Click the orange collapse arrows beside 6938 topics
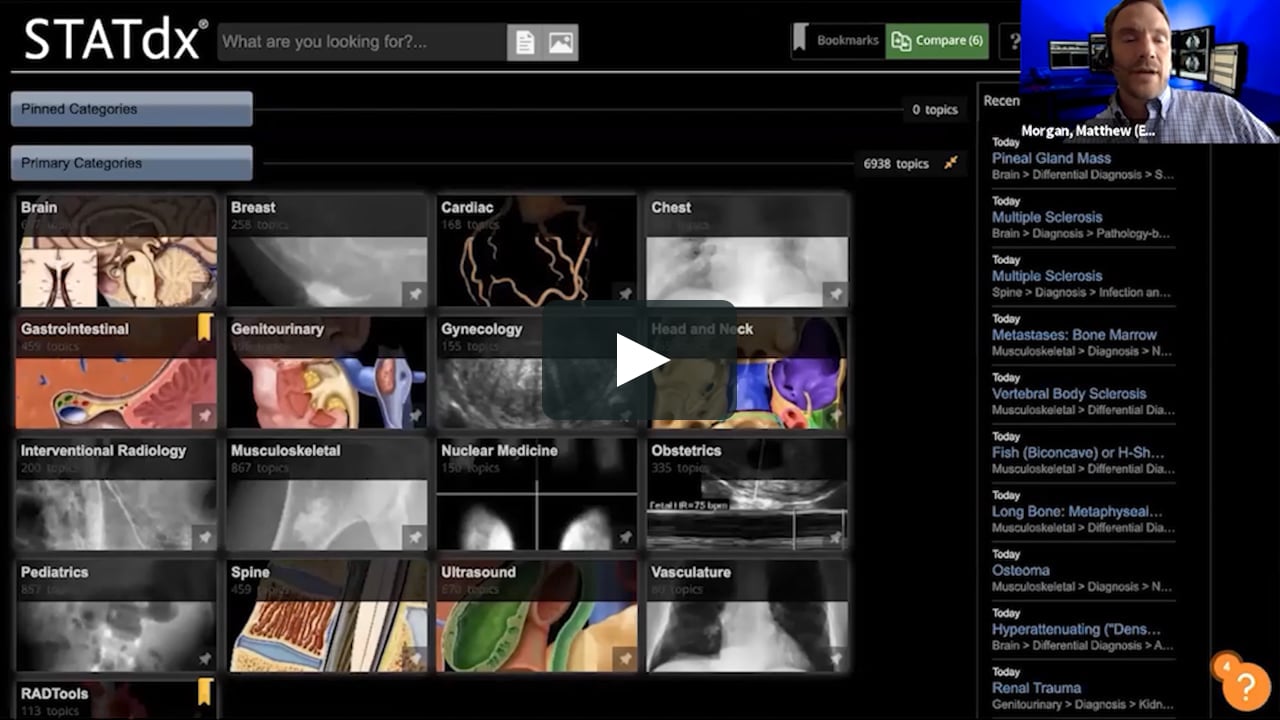The height and width of the screenshot is (720, 1280). [951, 163]
